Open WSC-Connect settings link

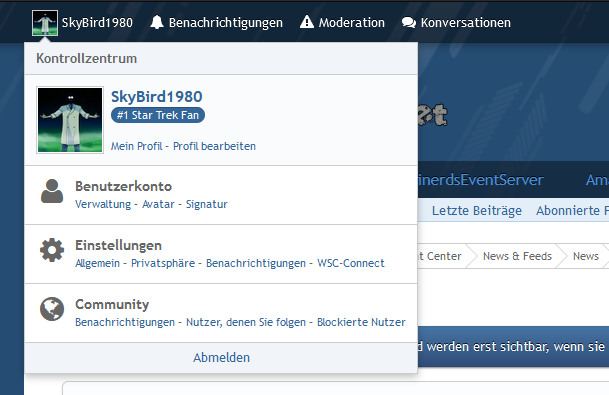(x=351, y=263)
